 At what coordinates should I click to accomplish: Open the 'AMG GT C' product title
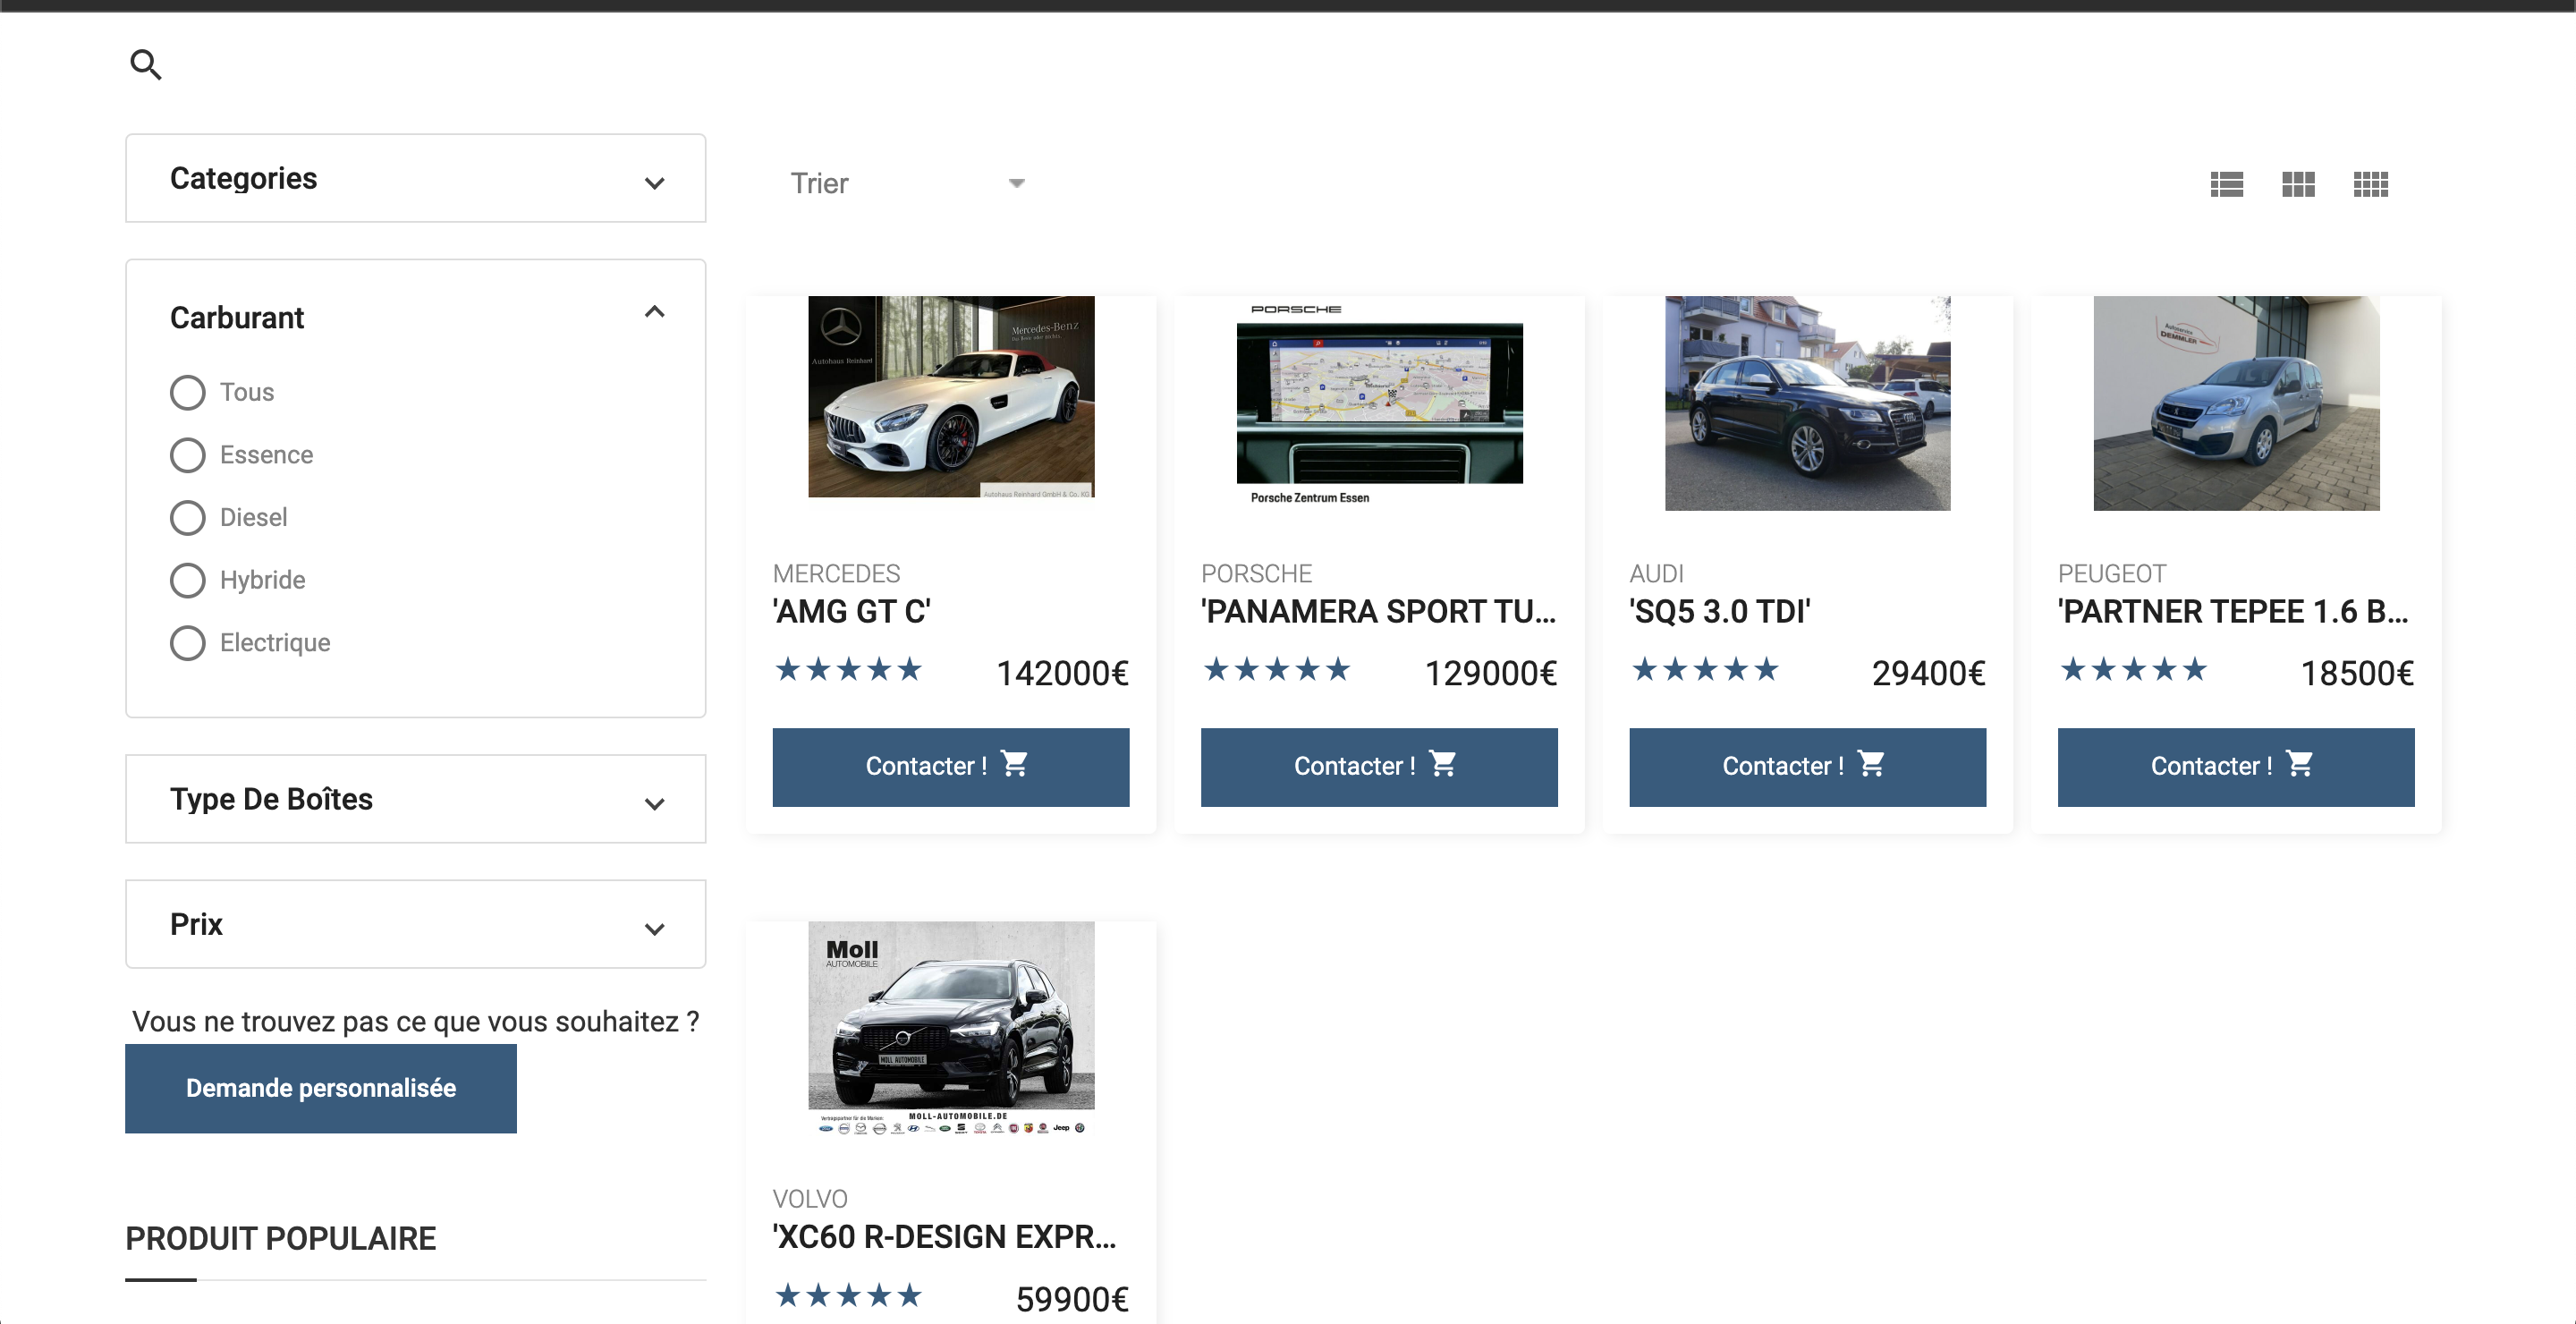coord(852,611)
